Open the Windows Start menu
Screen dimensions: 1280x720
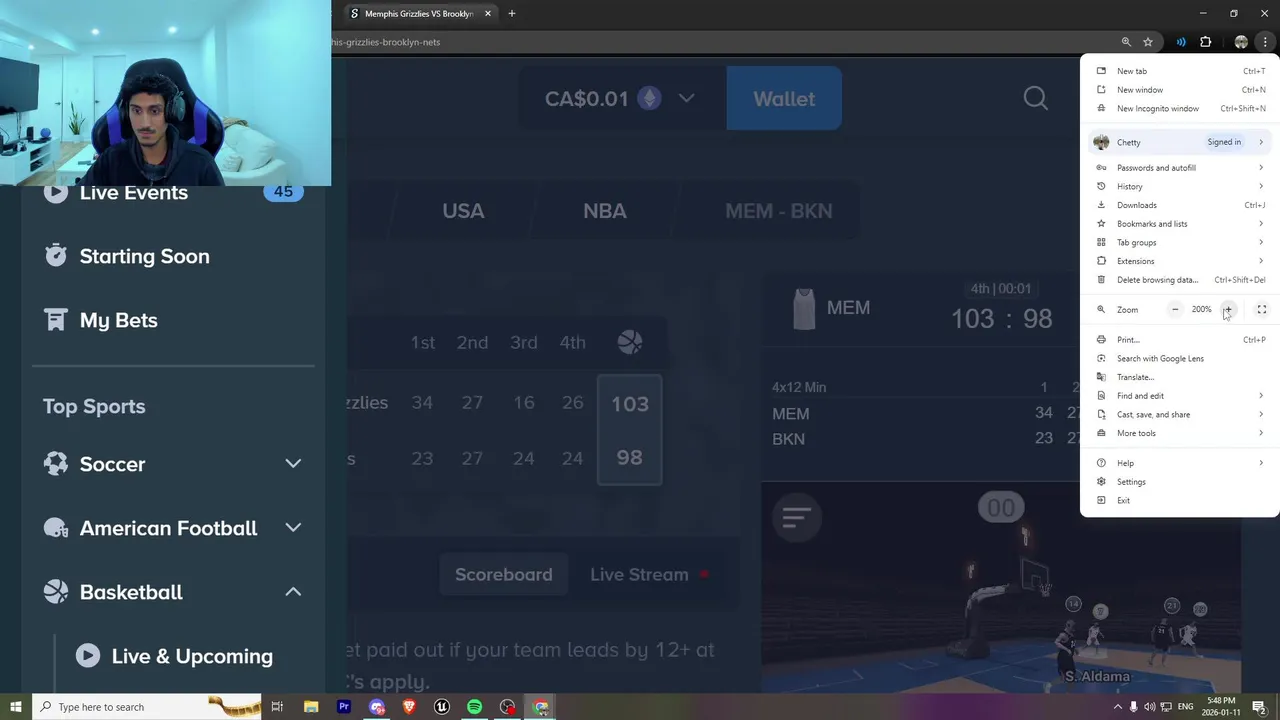15,707
